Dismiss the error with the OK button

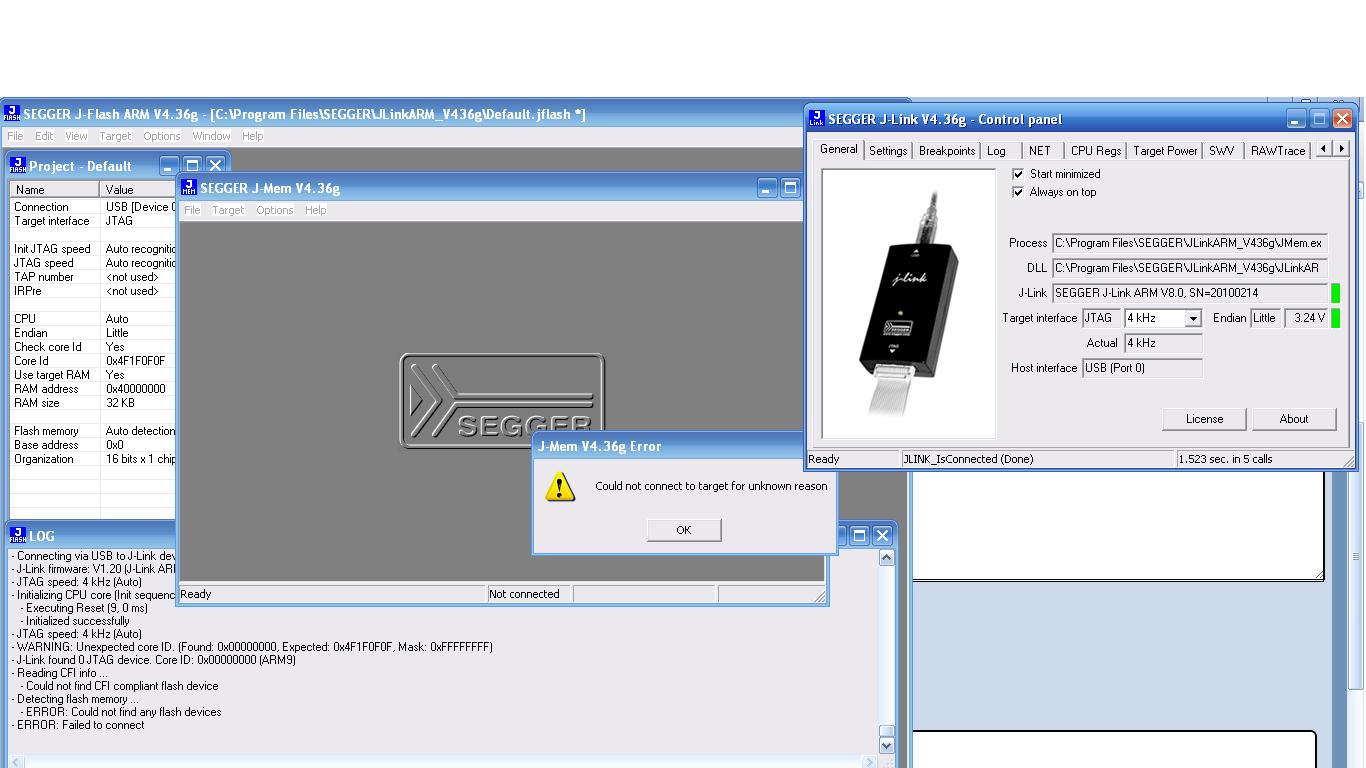[x=684, y=530]
